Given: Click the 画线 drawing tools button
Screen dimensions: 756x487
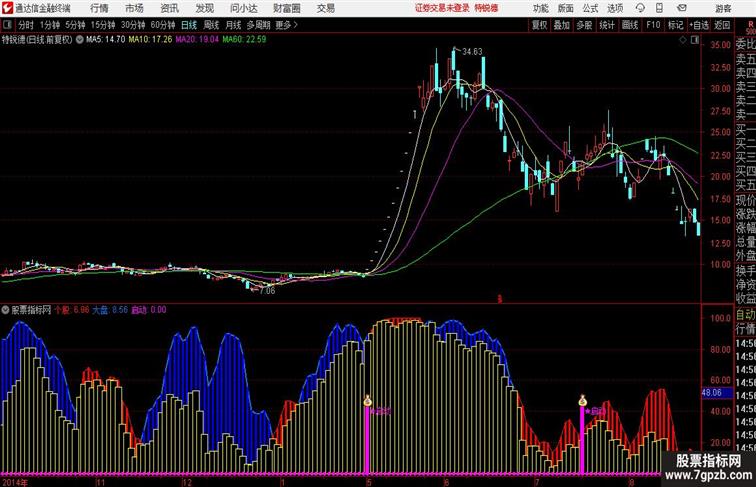Looking at the screenshot, I should [x=630, y=25].
